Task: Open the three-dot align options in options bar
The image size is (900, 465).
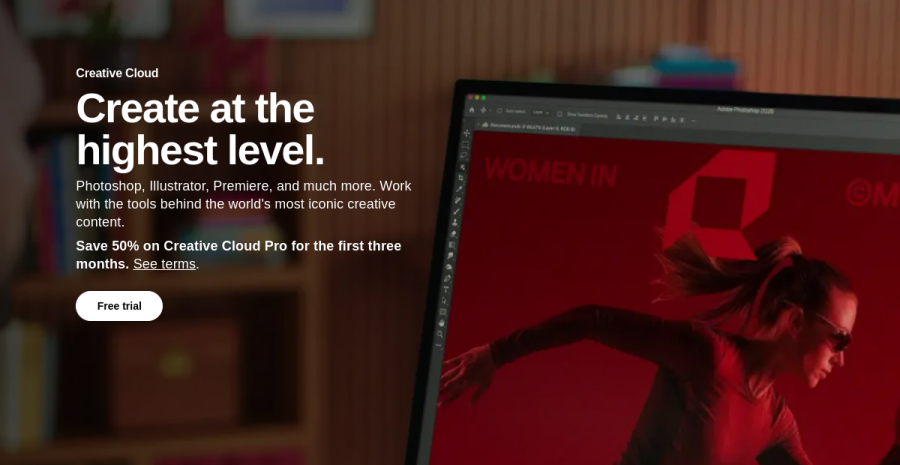Action: pyautogui.click(x=693, y=121)
